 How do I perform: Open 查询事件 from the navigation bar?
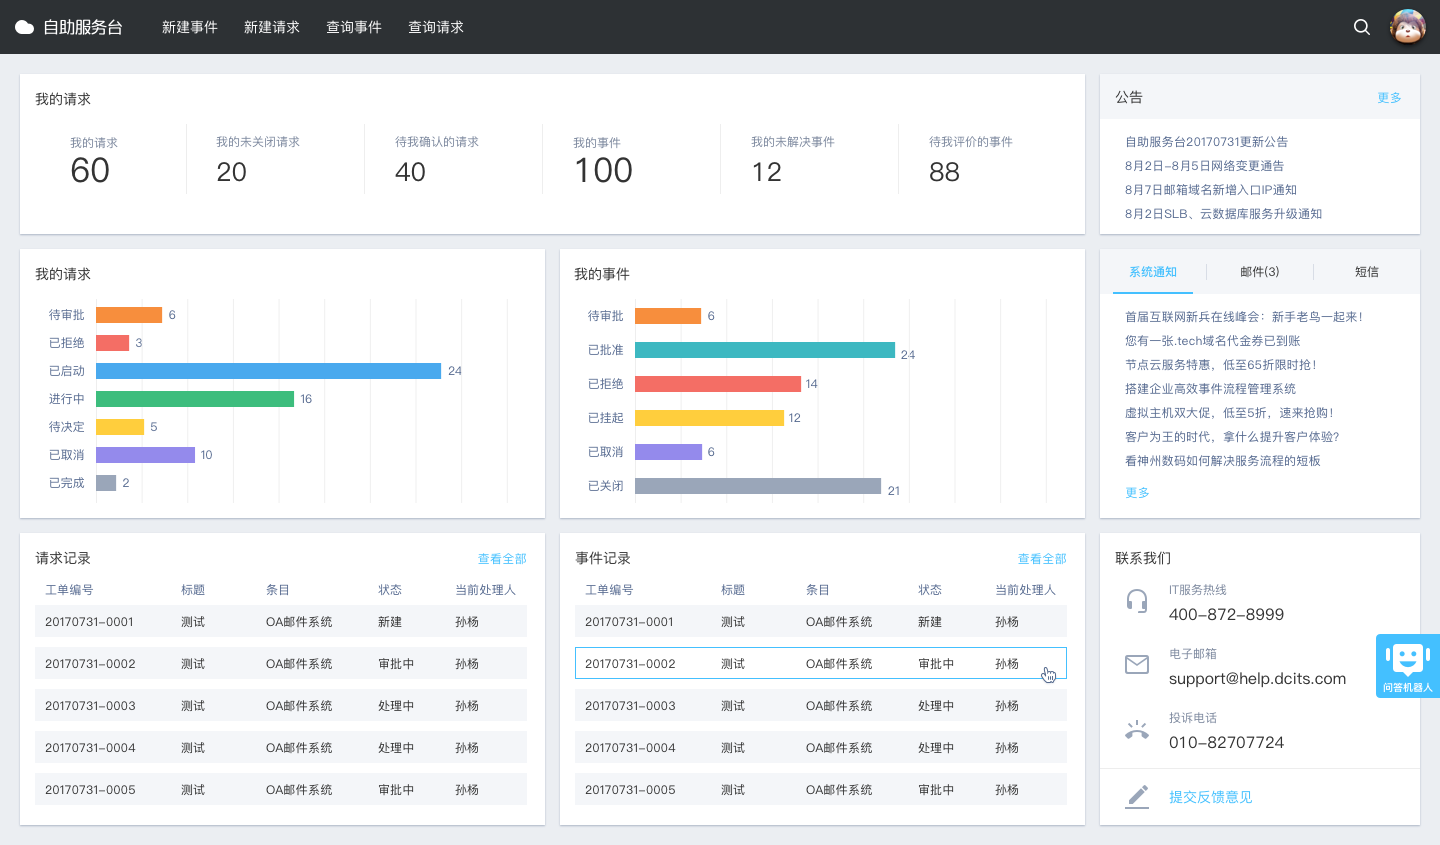353,27
